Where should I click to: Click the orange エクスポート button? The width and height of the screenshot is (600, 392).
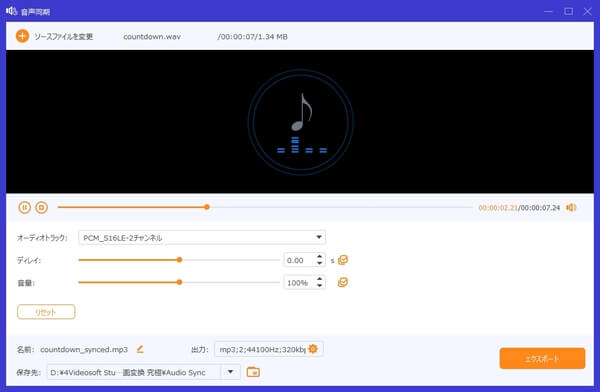point(542,359)
